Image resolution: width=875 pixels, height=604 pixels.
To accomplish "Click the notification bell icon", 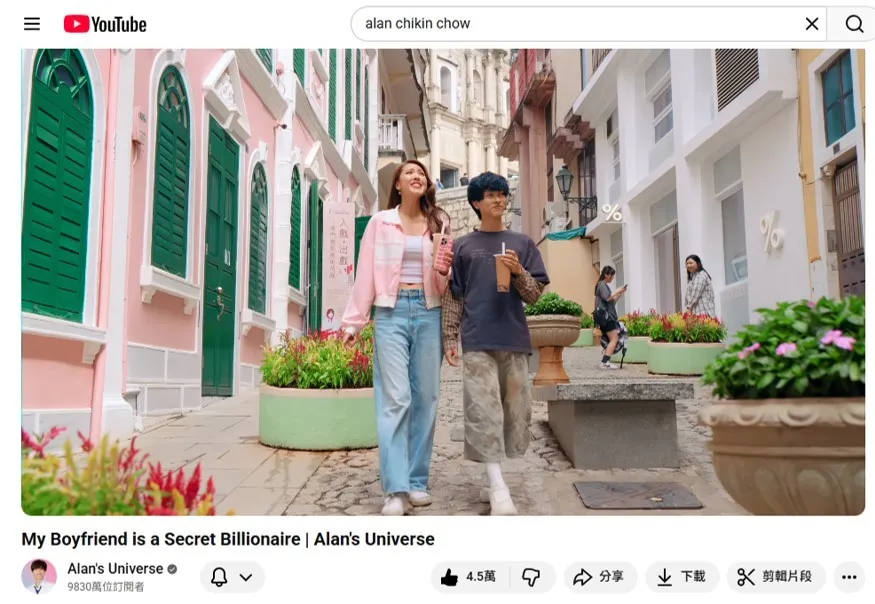I will 219,577.
